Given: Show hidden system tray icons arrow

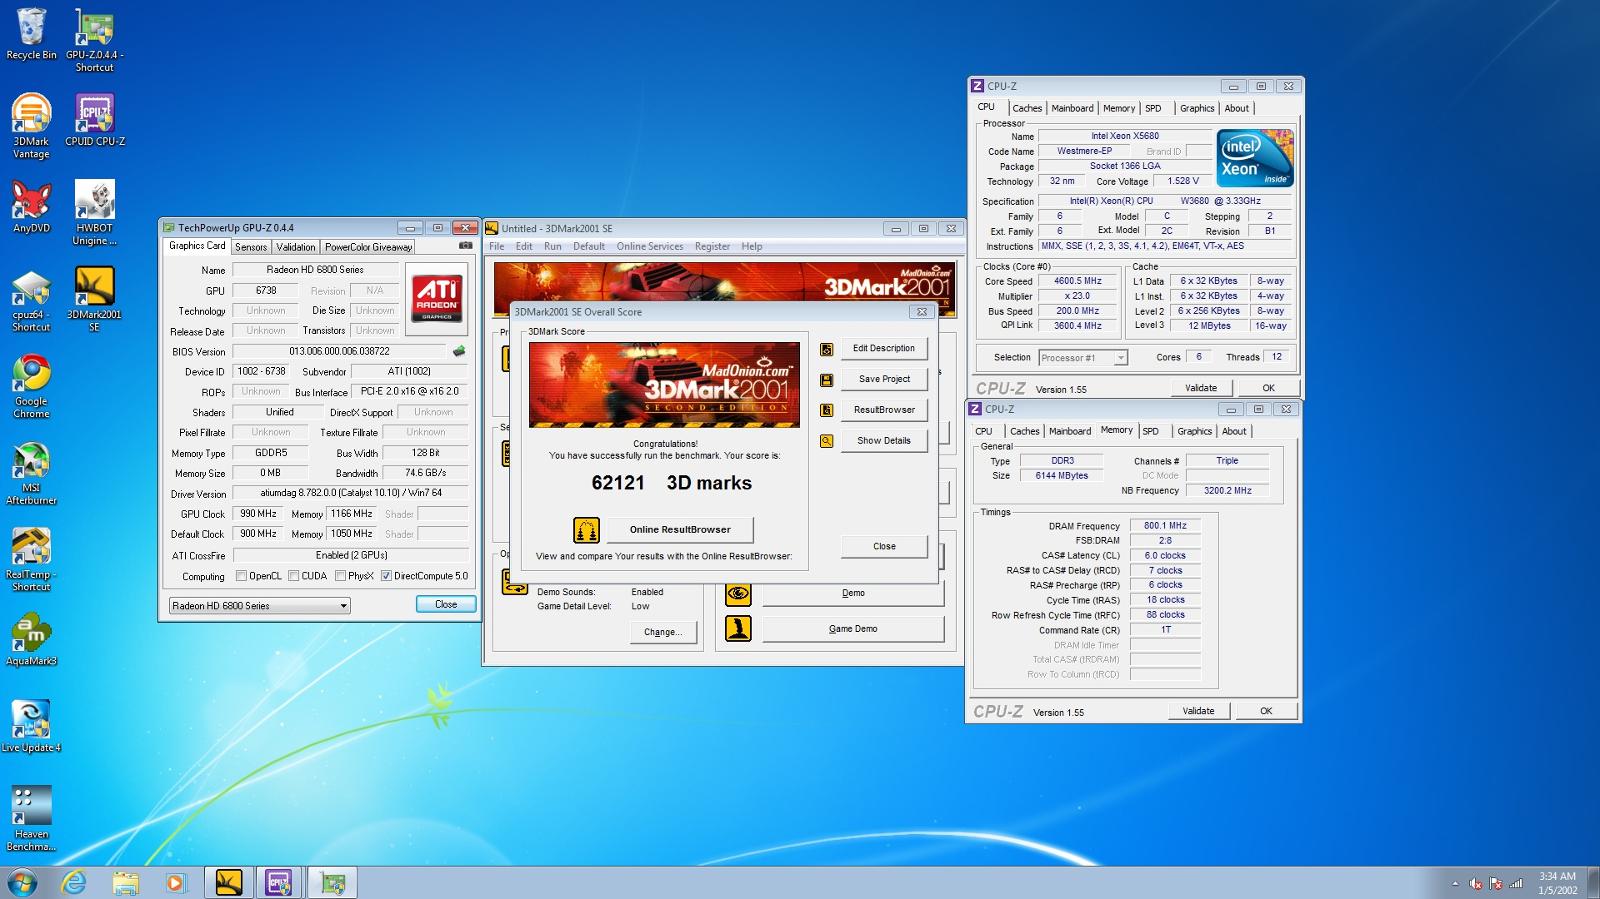Looking at the screenshot, I should point(1455,884).
